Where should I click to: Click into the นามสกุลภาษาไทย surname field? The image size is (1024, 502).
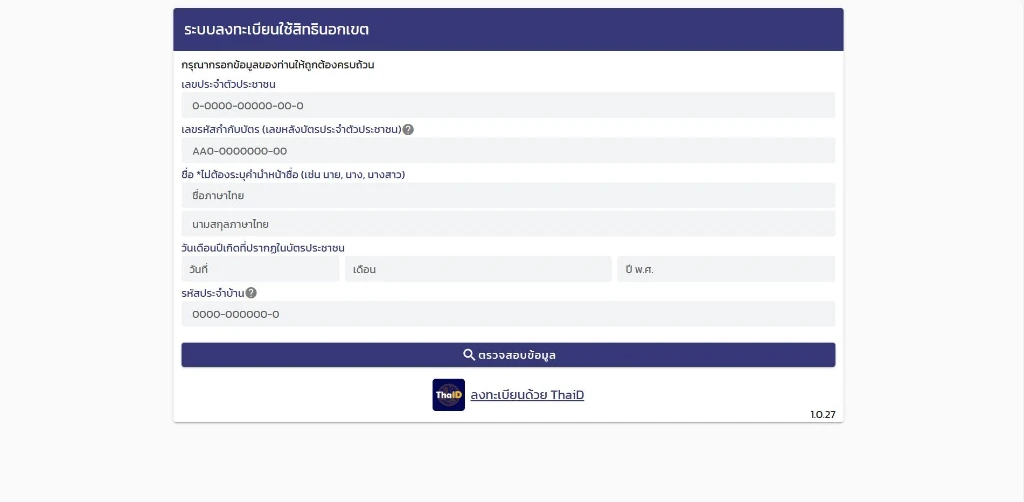click(508, 224)
